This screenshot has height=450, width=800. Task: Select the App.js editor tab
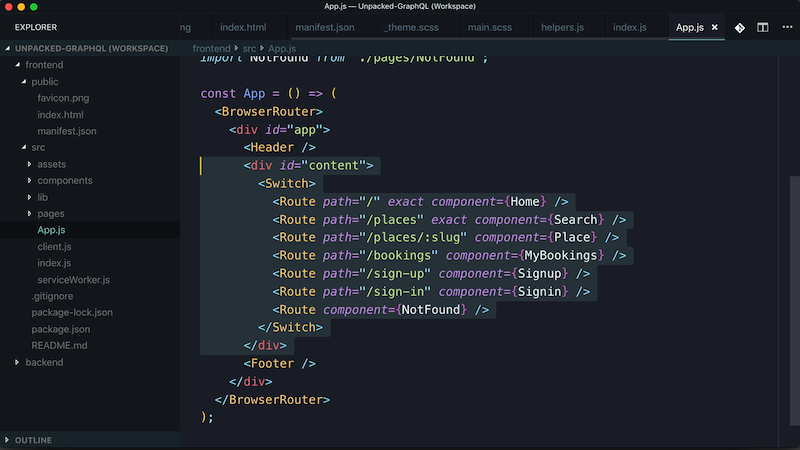[690, 28]
